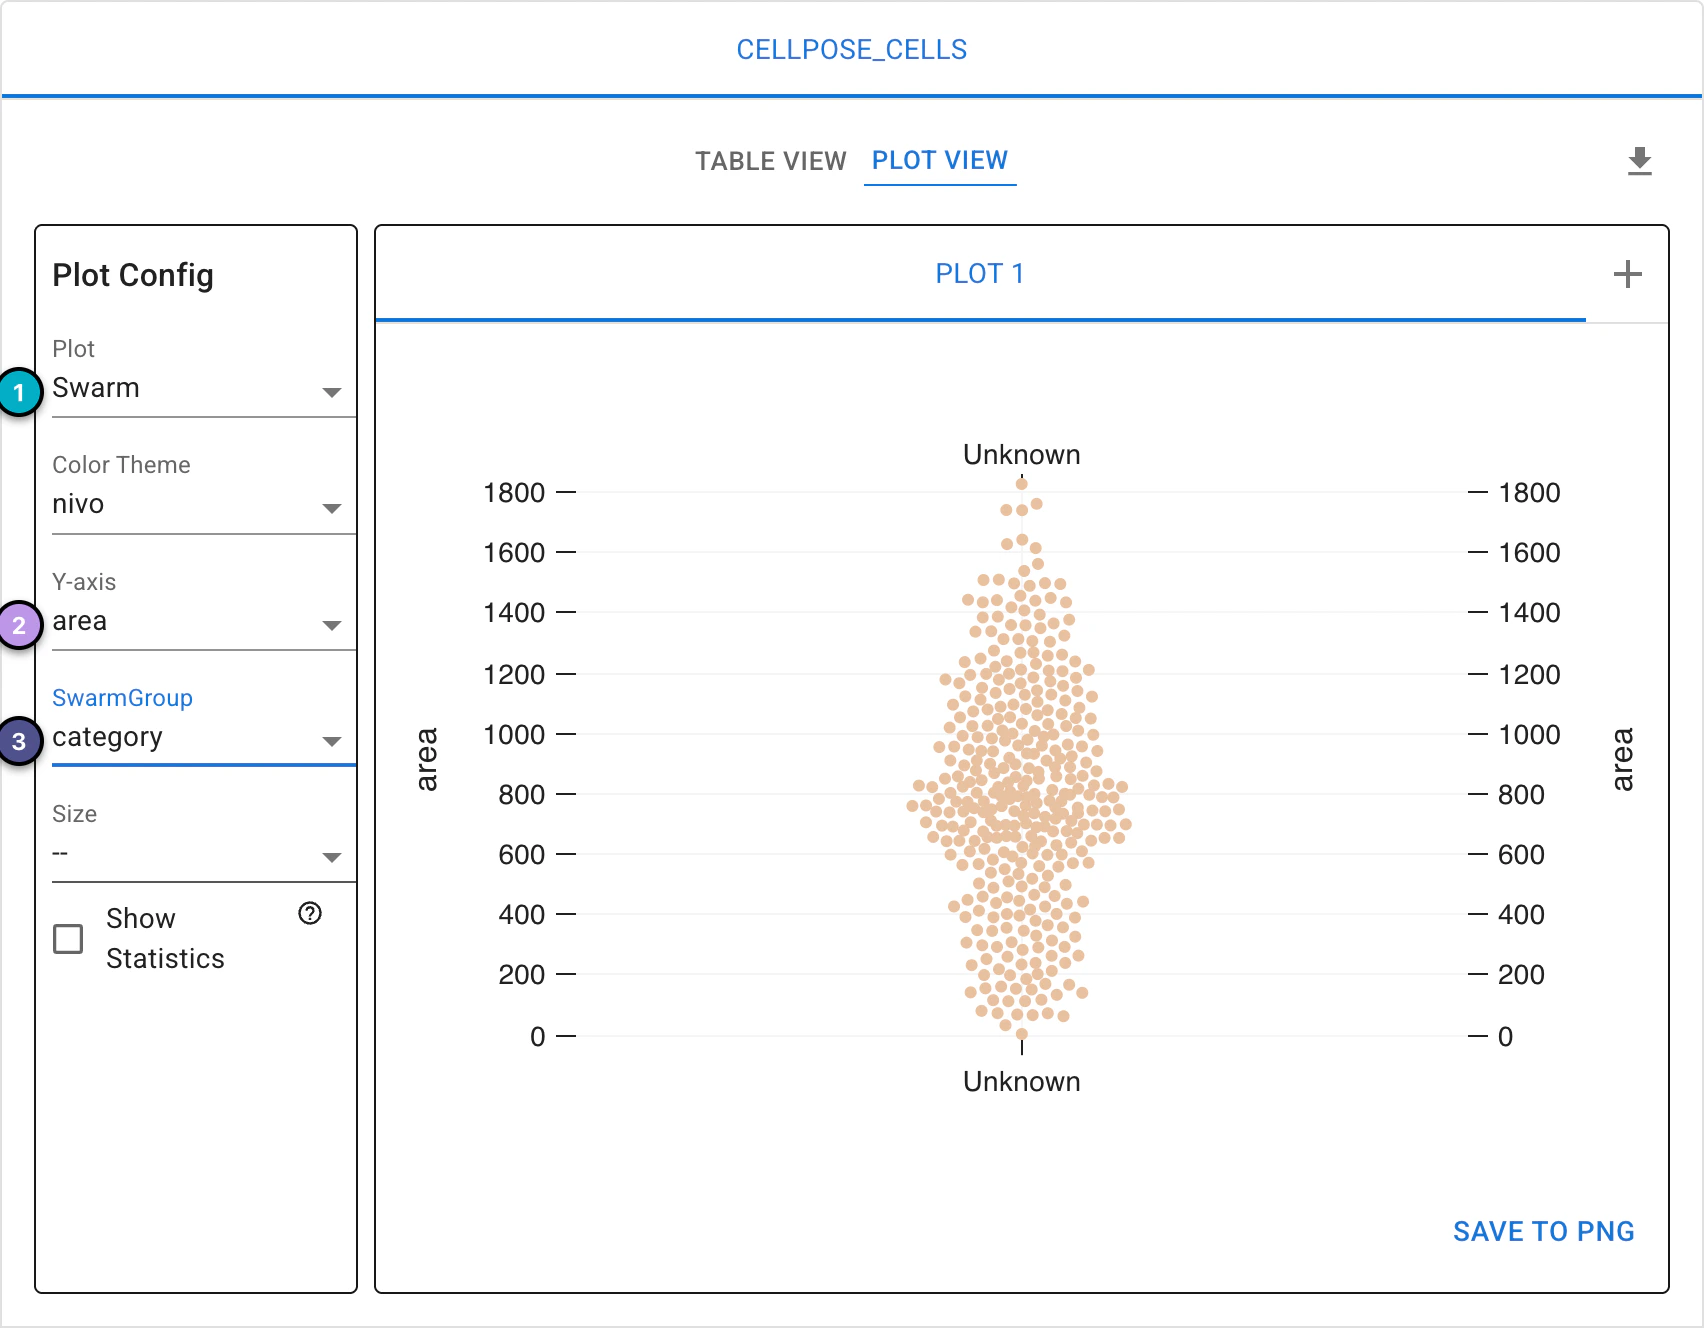This screenshot has width=1704, height=1328.
Task: Open the Show Statistics help icon
Action: tap(310, 913)
